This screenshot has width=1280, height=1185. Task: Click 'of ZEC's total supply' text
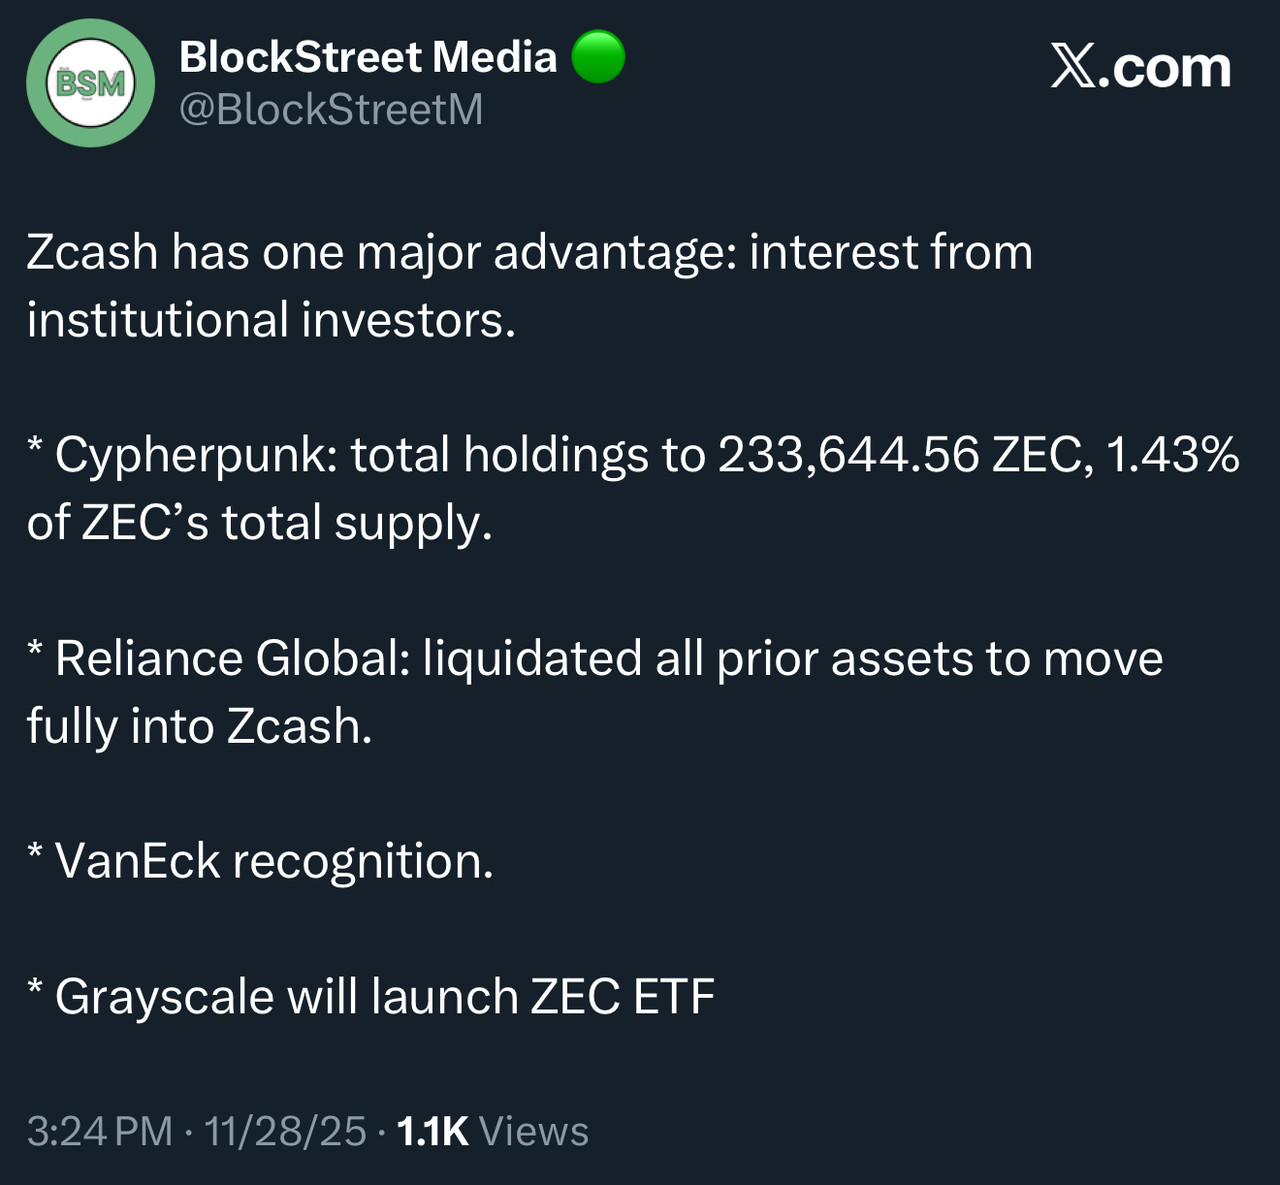pos(259,523)
